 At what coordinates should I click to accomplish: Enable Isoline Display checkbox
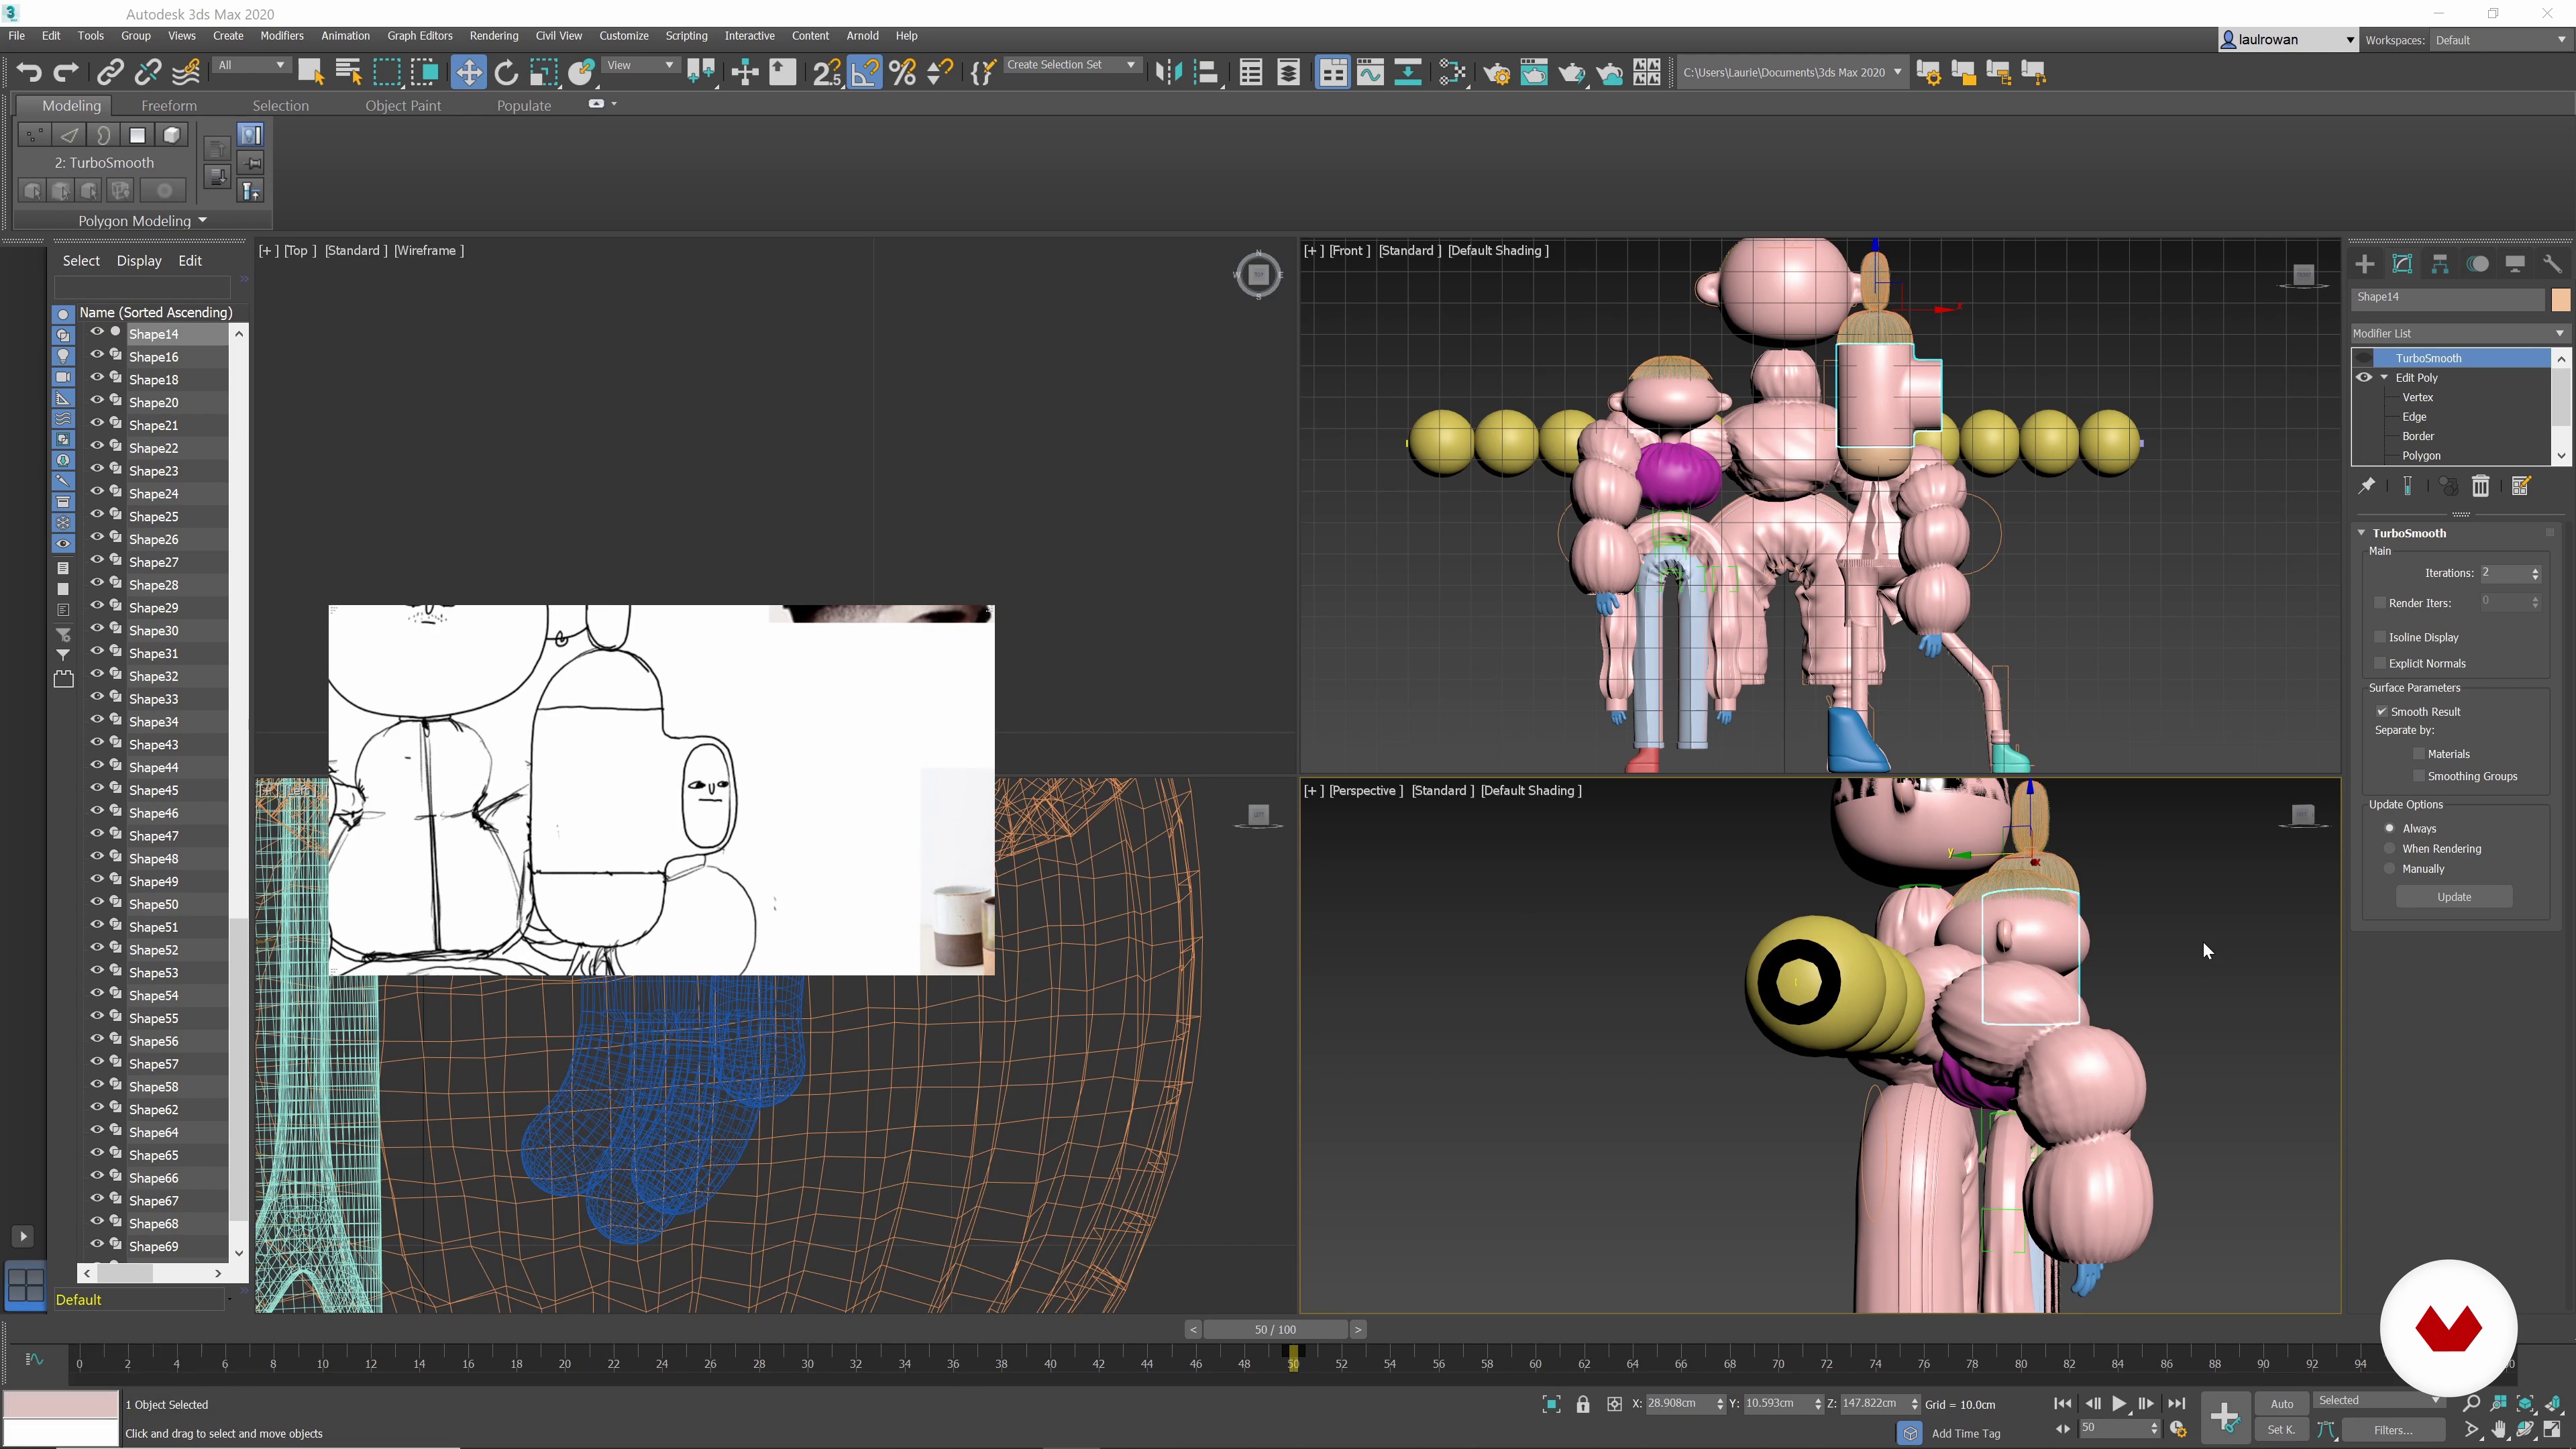(2380, 637)
